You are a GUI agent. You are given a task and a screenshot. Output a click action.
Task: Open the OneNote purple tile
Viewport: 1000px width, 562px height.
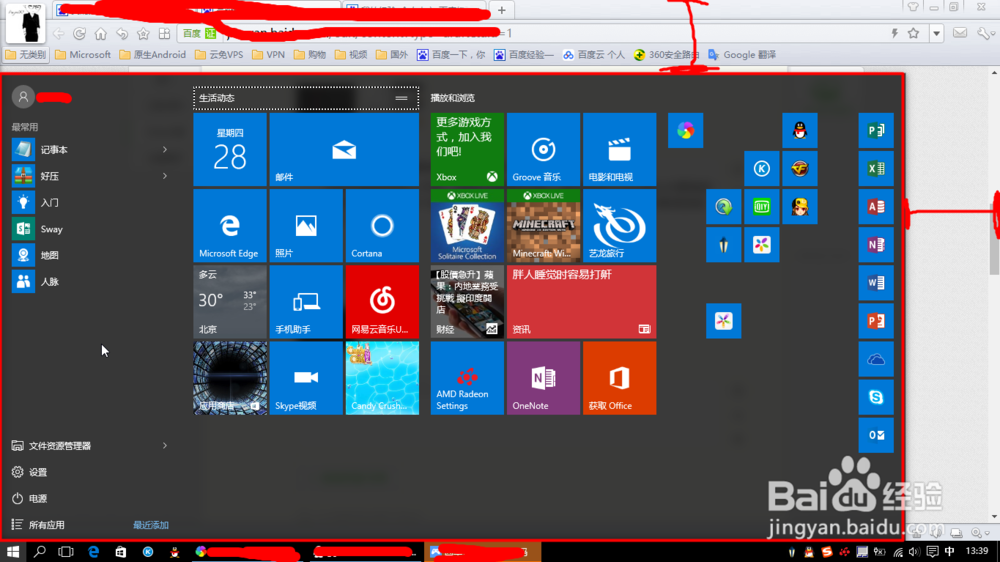pyautogui.click(x=543, y=378)
